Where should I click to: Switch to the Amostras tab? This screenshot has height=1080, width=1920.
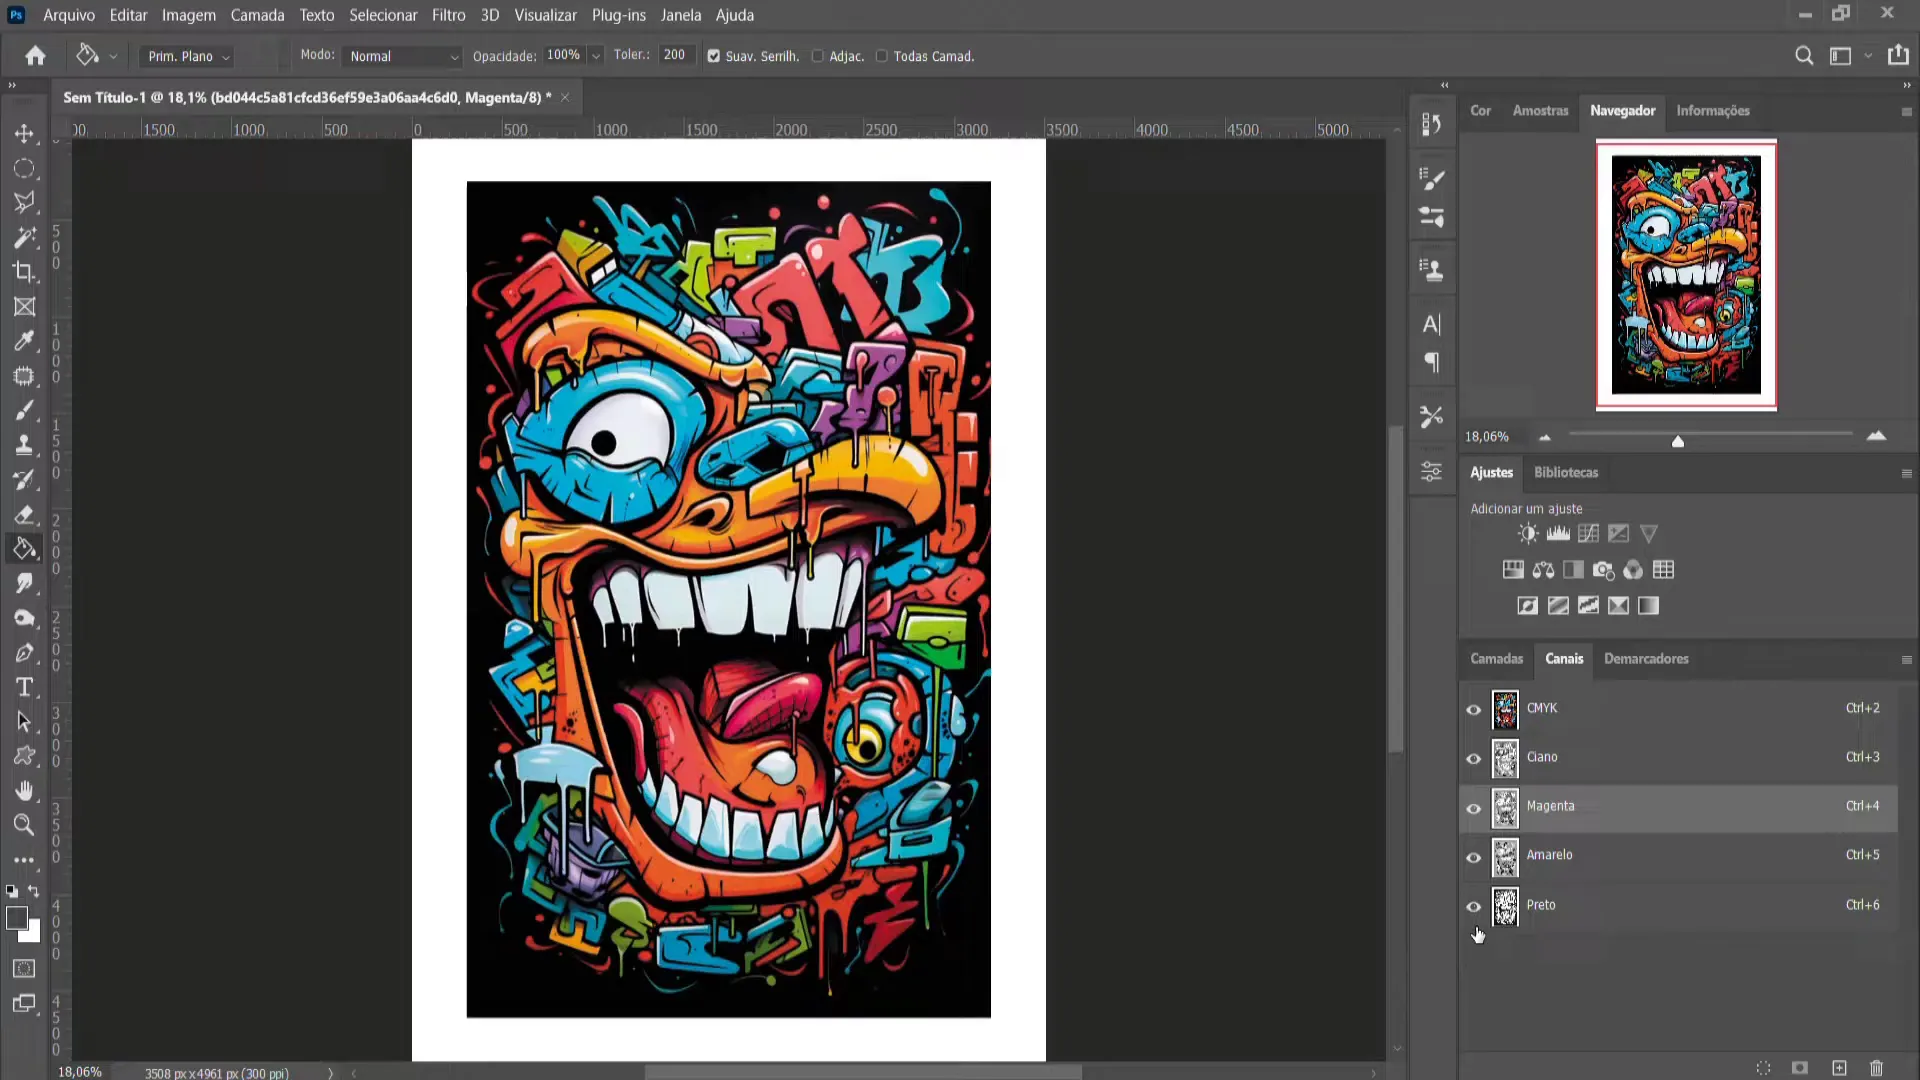1540,110
